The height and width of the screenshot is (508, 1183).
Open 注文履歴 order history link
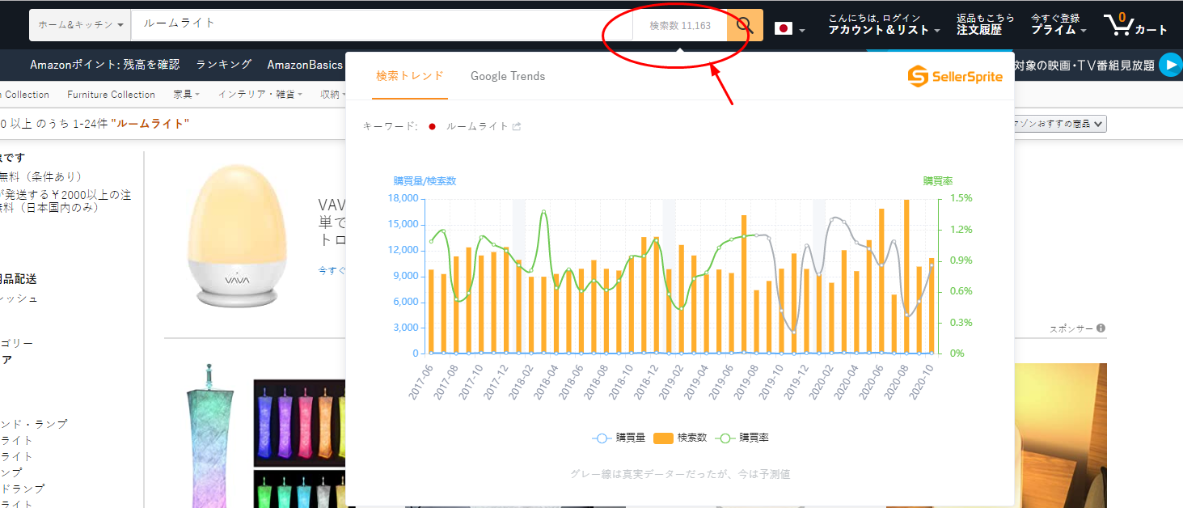pyautogui.click(x=984, y=30)
